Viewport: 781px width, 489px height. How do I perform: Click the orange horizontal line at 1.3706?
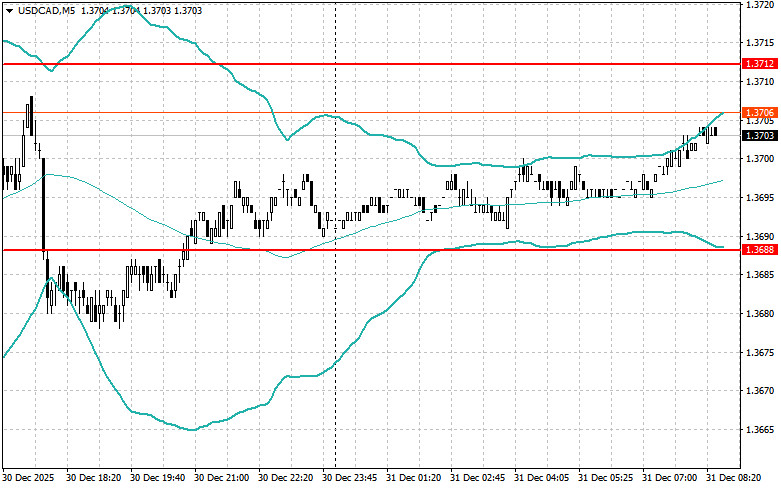[x=400, y=112]
